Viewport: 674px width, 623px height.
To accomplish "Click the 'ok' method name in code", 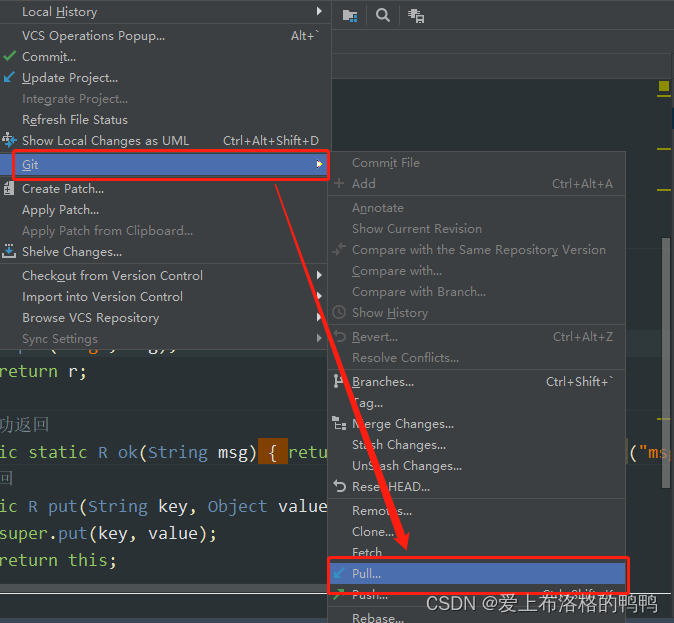I will (x=128, y=452).
